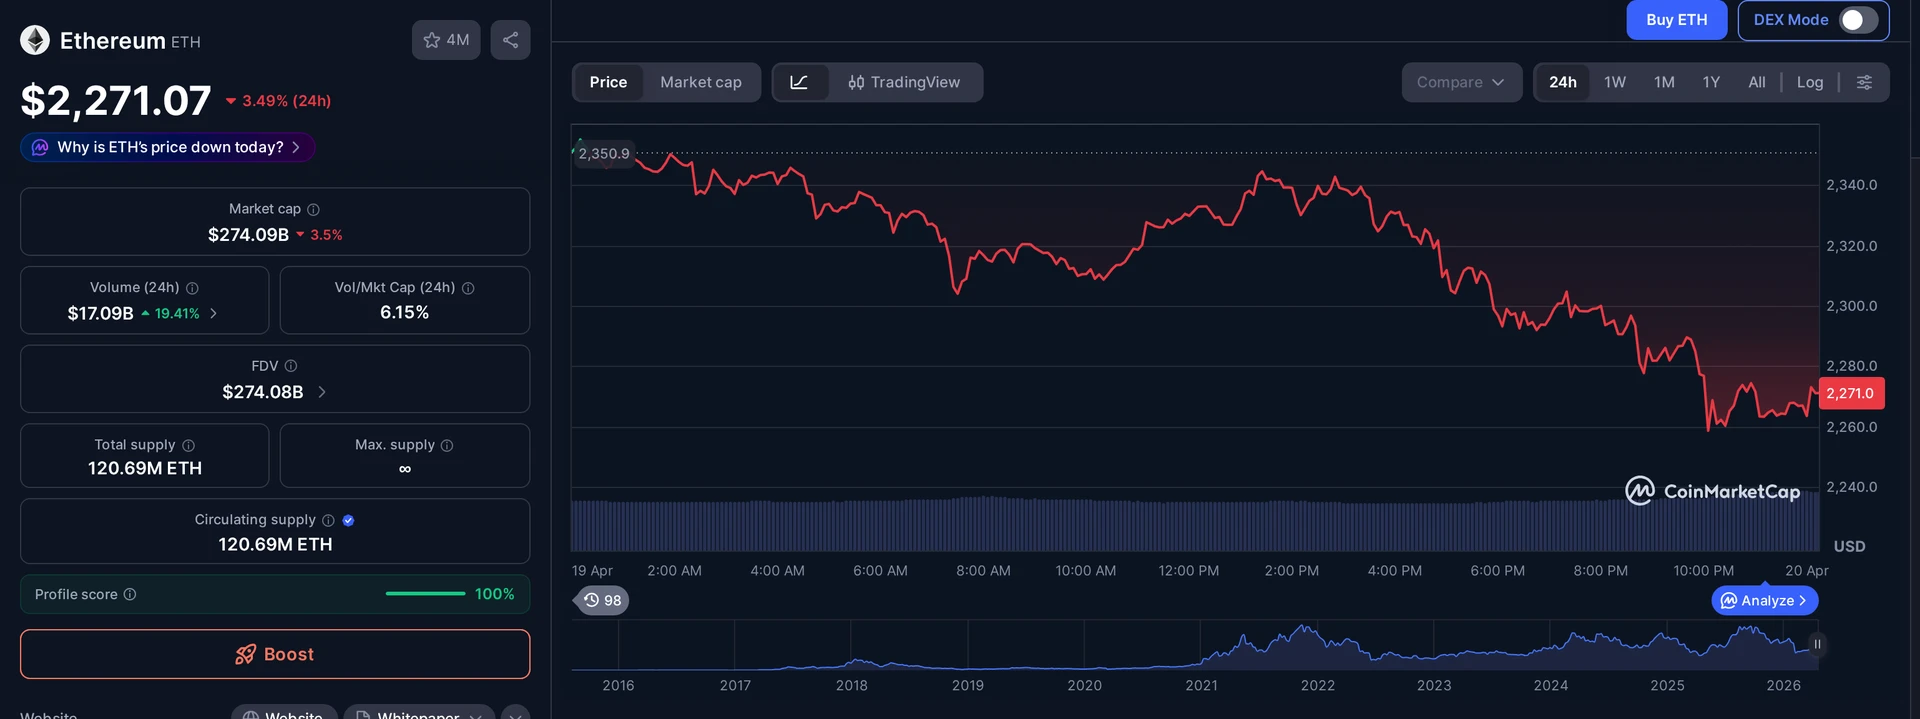Select the Price tab
This screenshot has width=1920, height=719.
coord(608,82)
